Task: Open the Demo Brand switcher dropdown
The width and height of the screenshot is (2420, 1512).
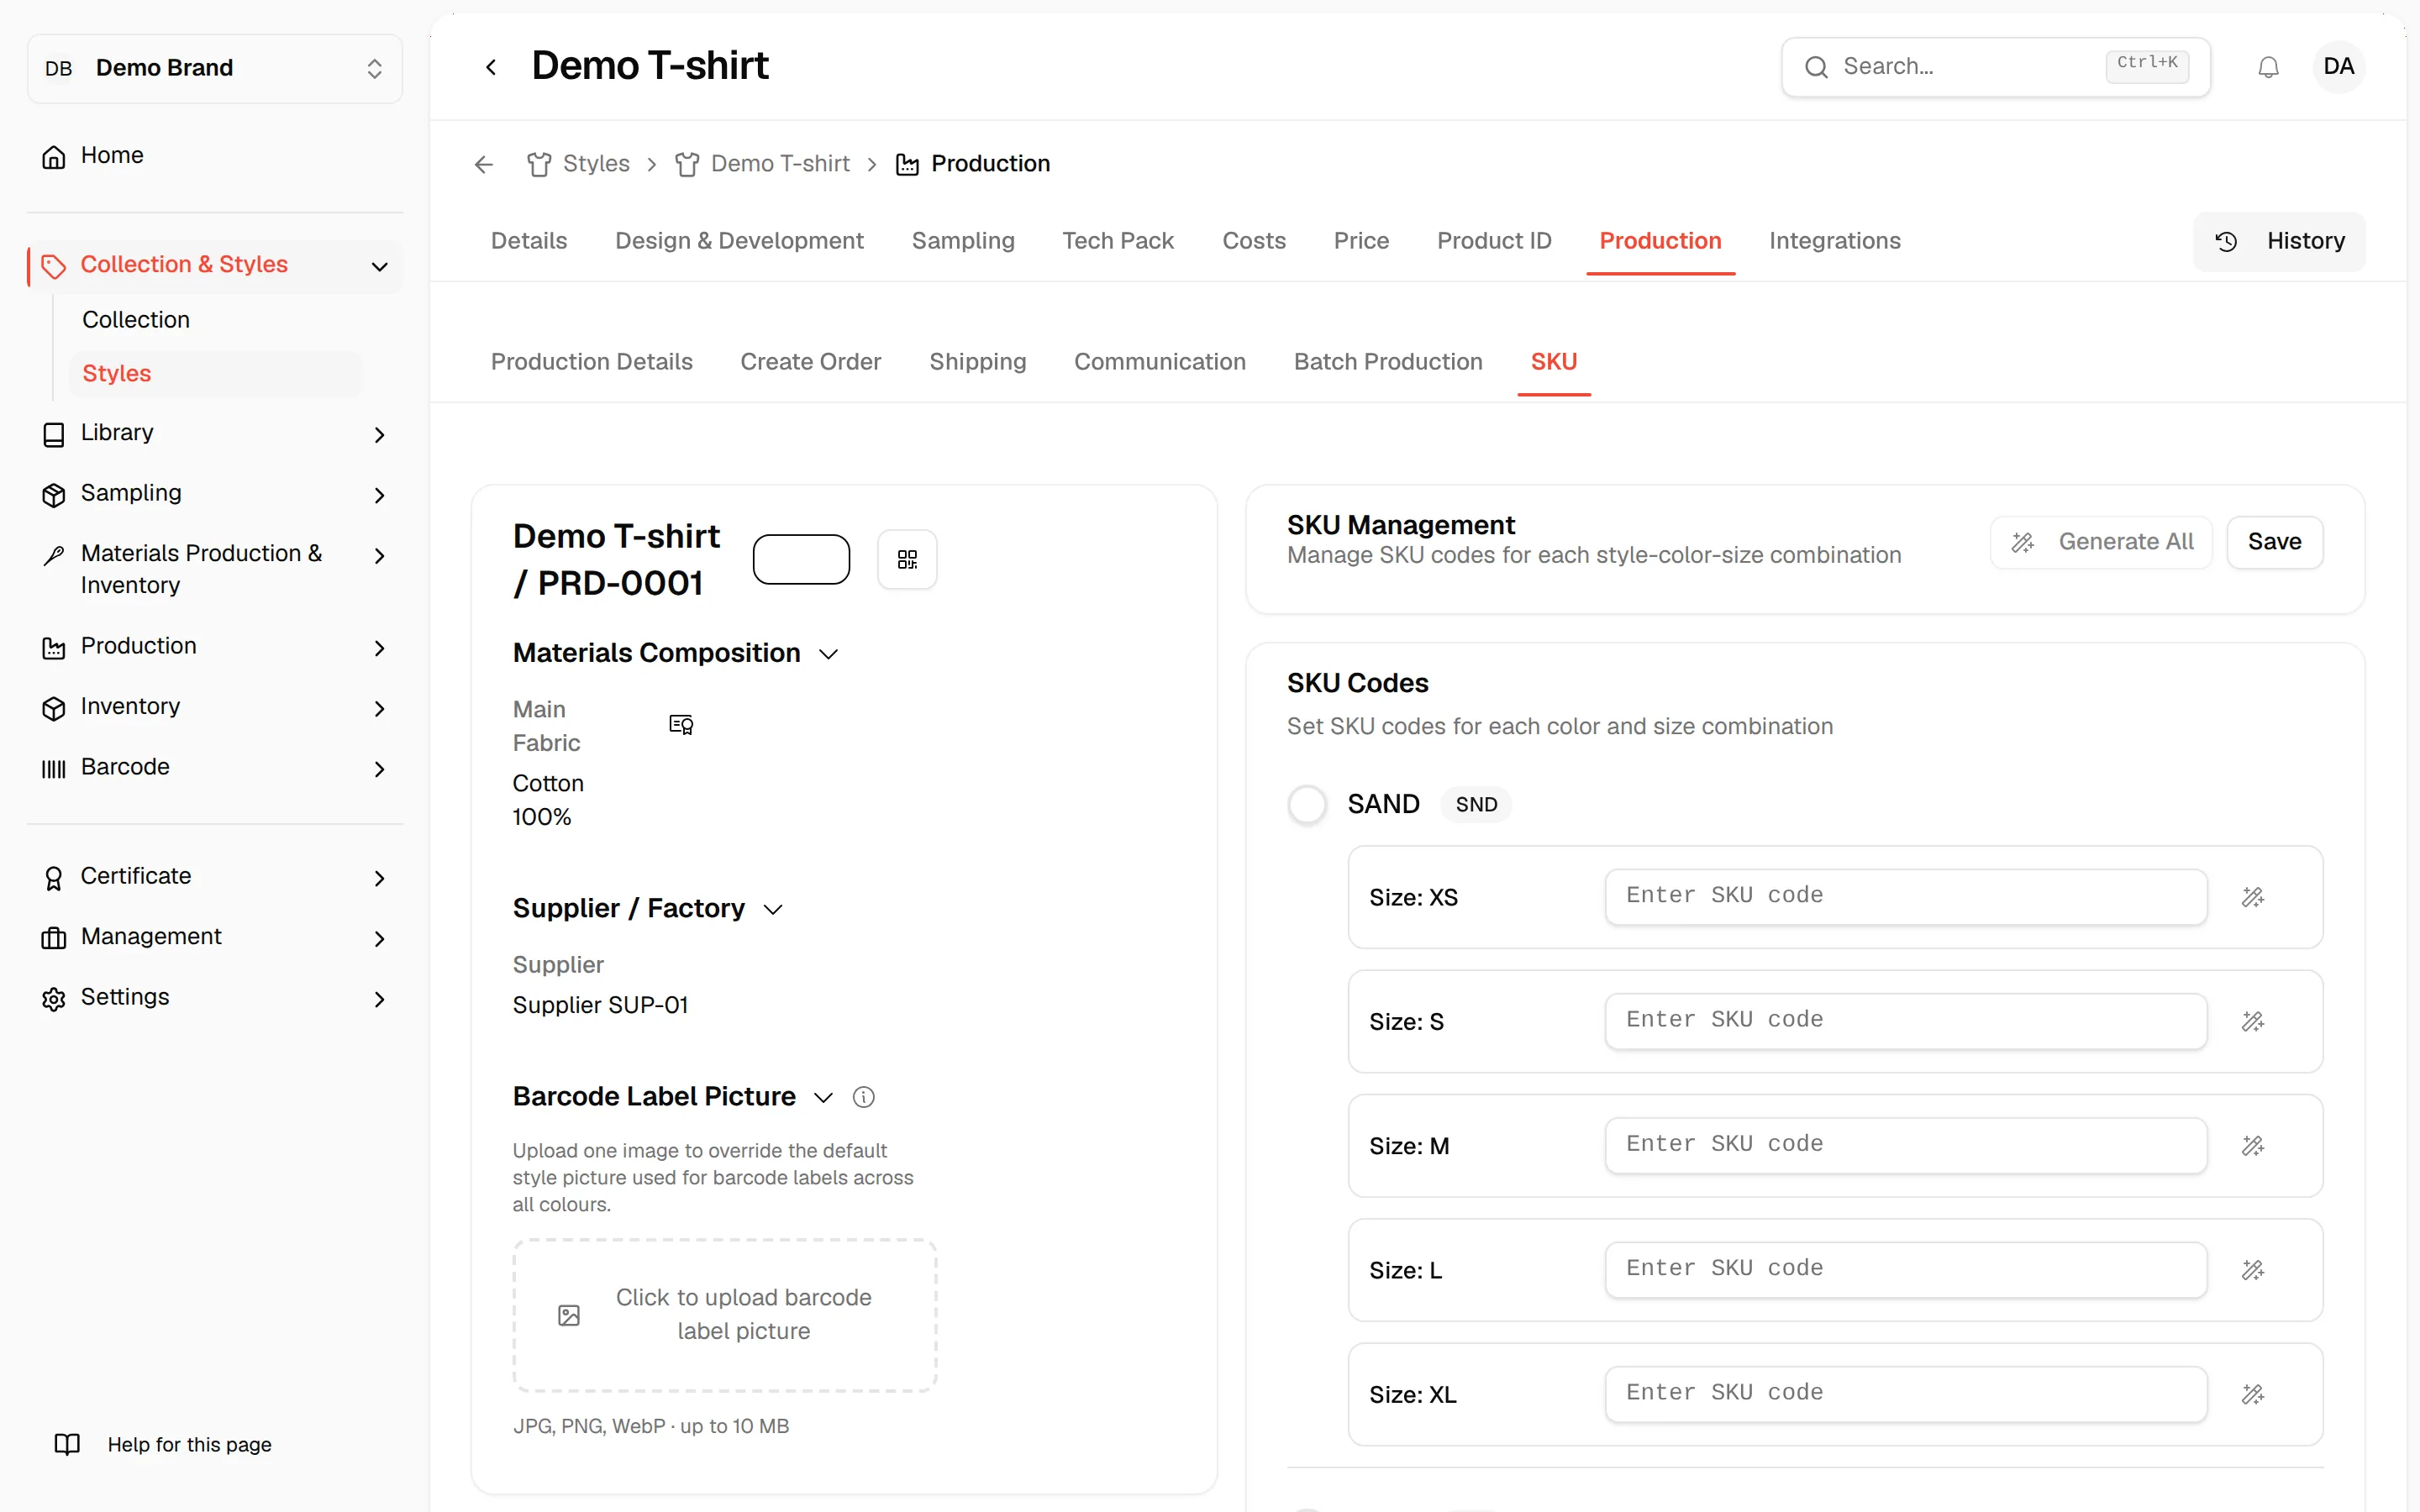Action: [x=215, y=68]
